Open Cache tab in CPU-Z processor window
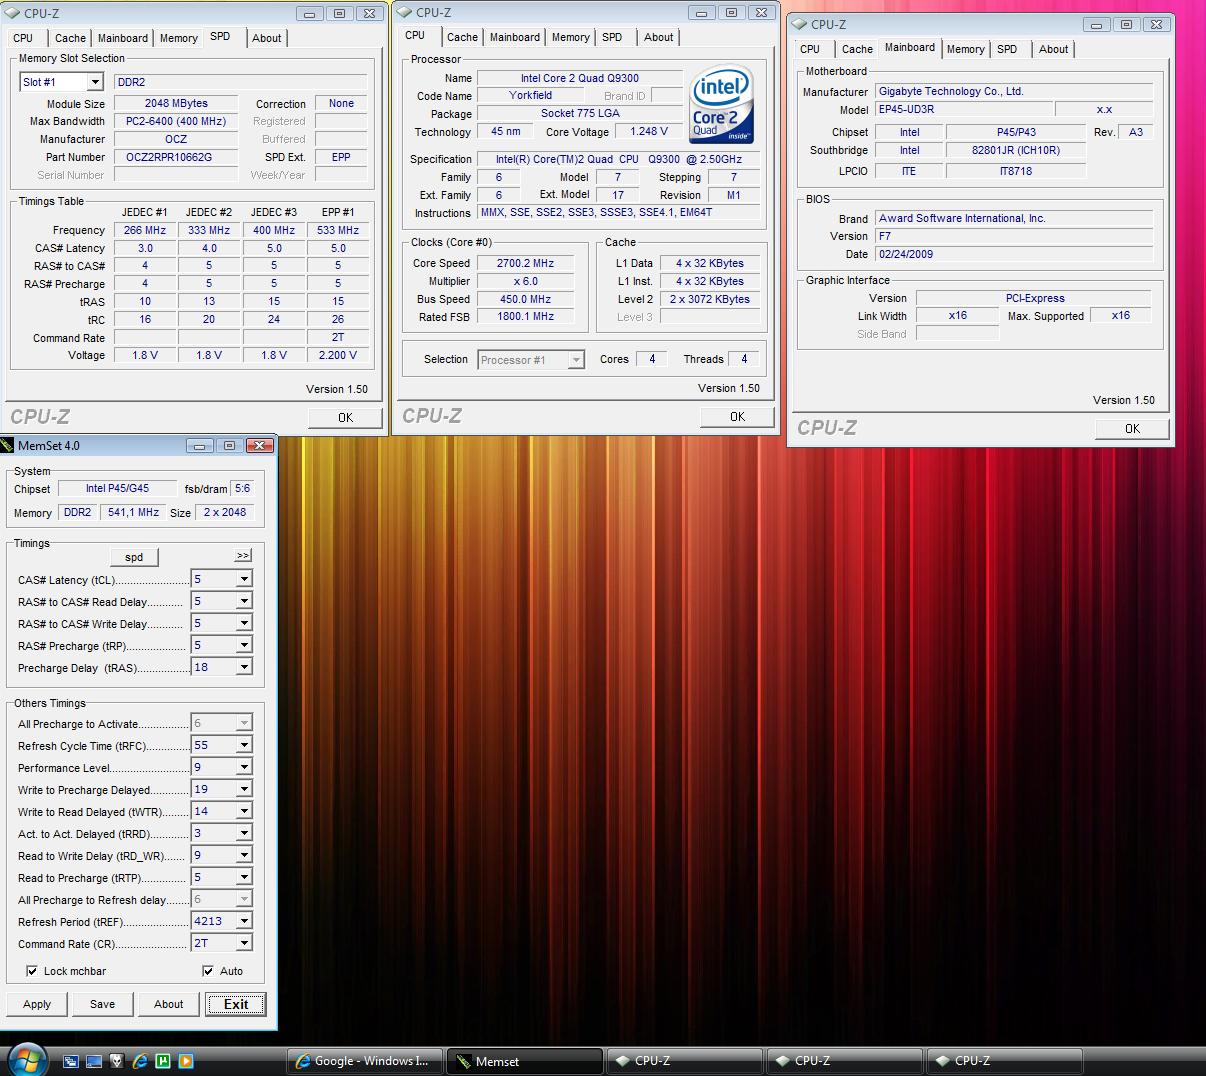The height and width of the screenshot is (1076, 1206). click(x=462, y=37)
